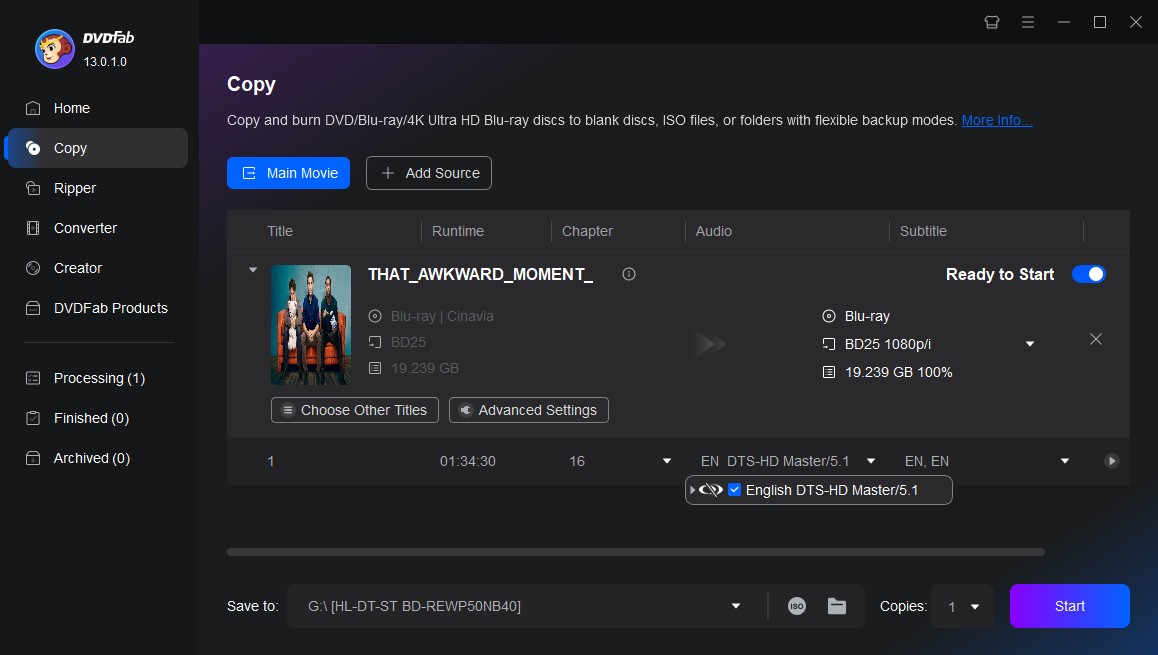Choose folder as the output type
Image resolution: width=1158 pixels, height=655 pixels.
(x=836, y=605)
